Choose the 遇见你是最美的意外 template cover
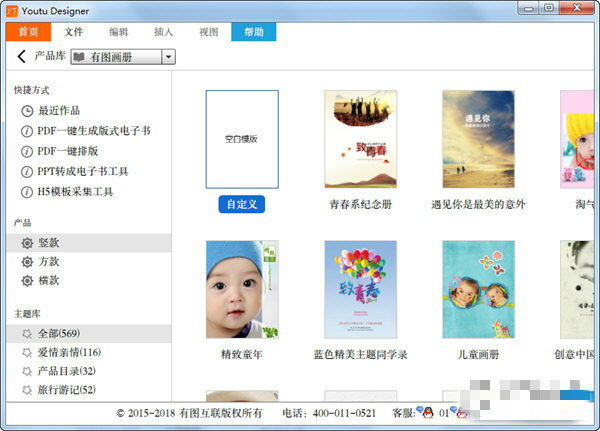The width and height of the screenshot is (600, 431). 479,139
